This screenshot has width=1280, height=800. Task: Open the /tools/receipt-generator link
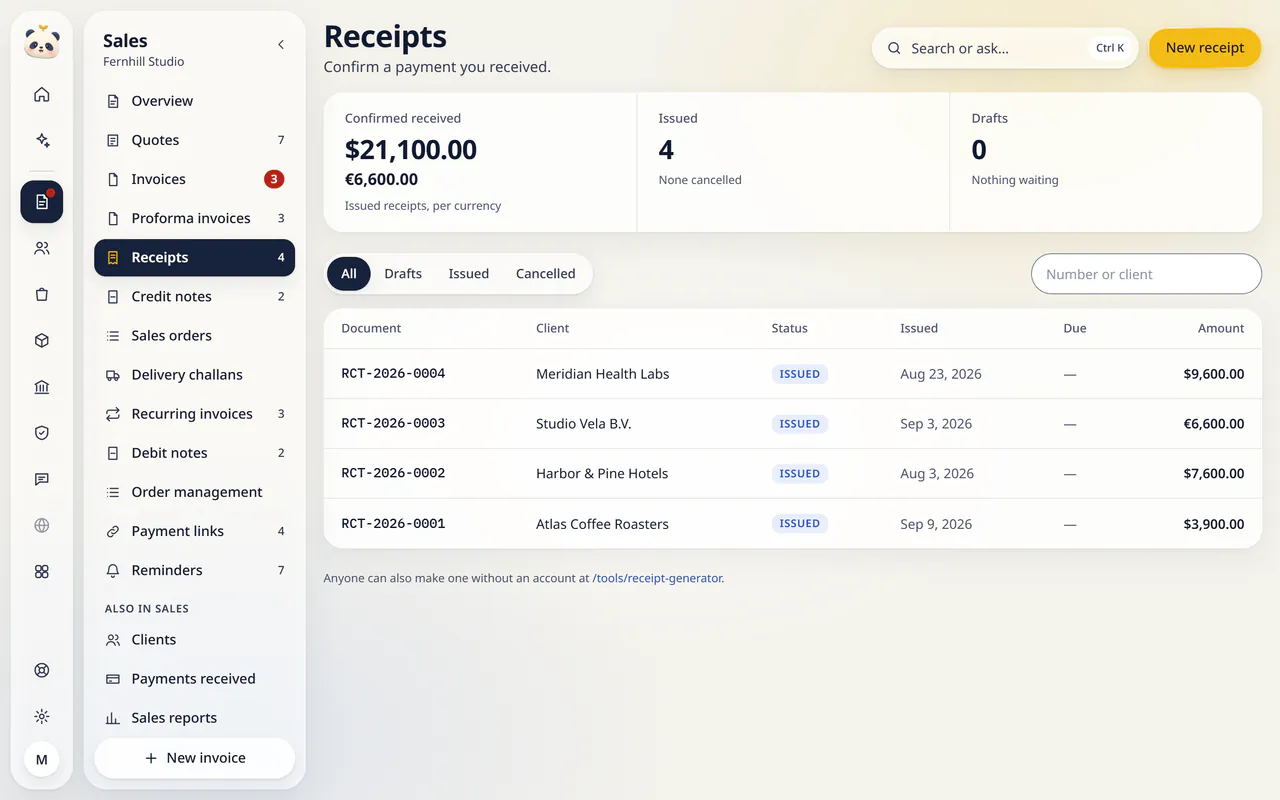[x=657, y=578]
